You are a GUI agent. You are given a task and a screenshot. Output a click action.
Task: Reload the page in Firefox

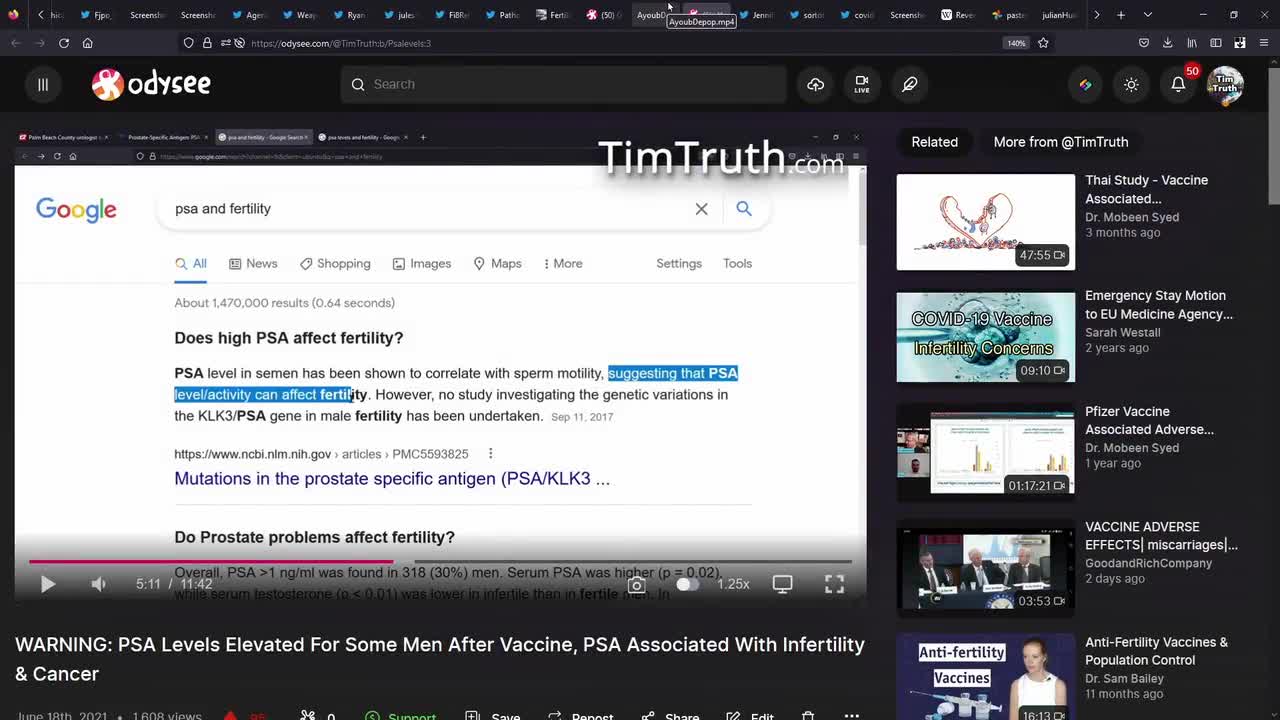63,43
